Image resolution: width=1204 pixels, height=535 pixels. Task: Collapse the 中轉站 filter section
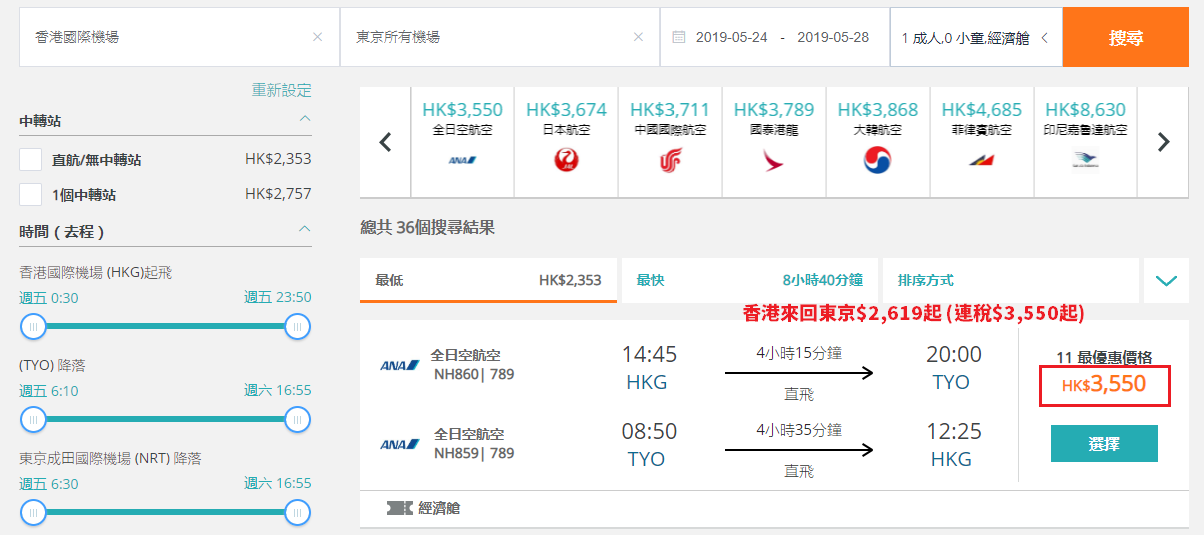coord(305,120)
